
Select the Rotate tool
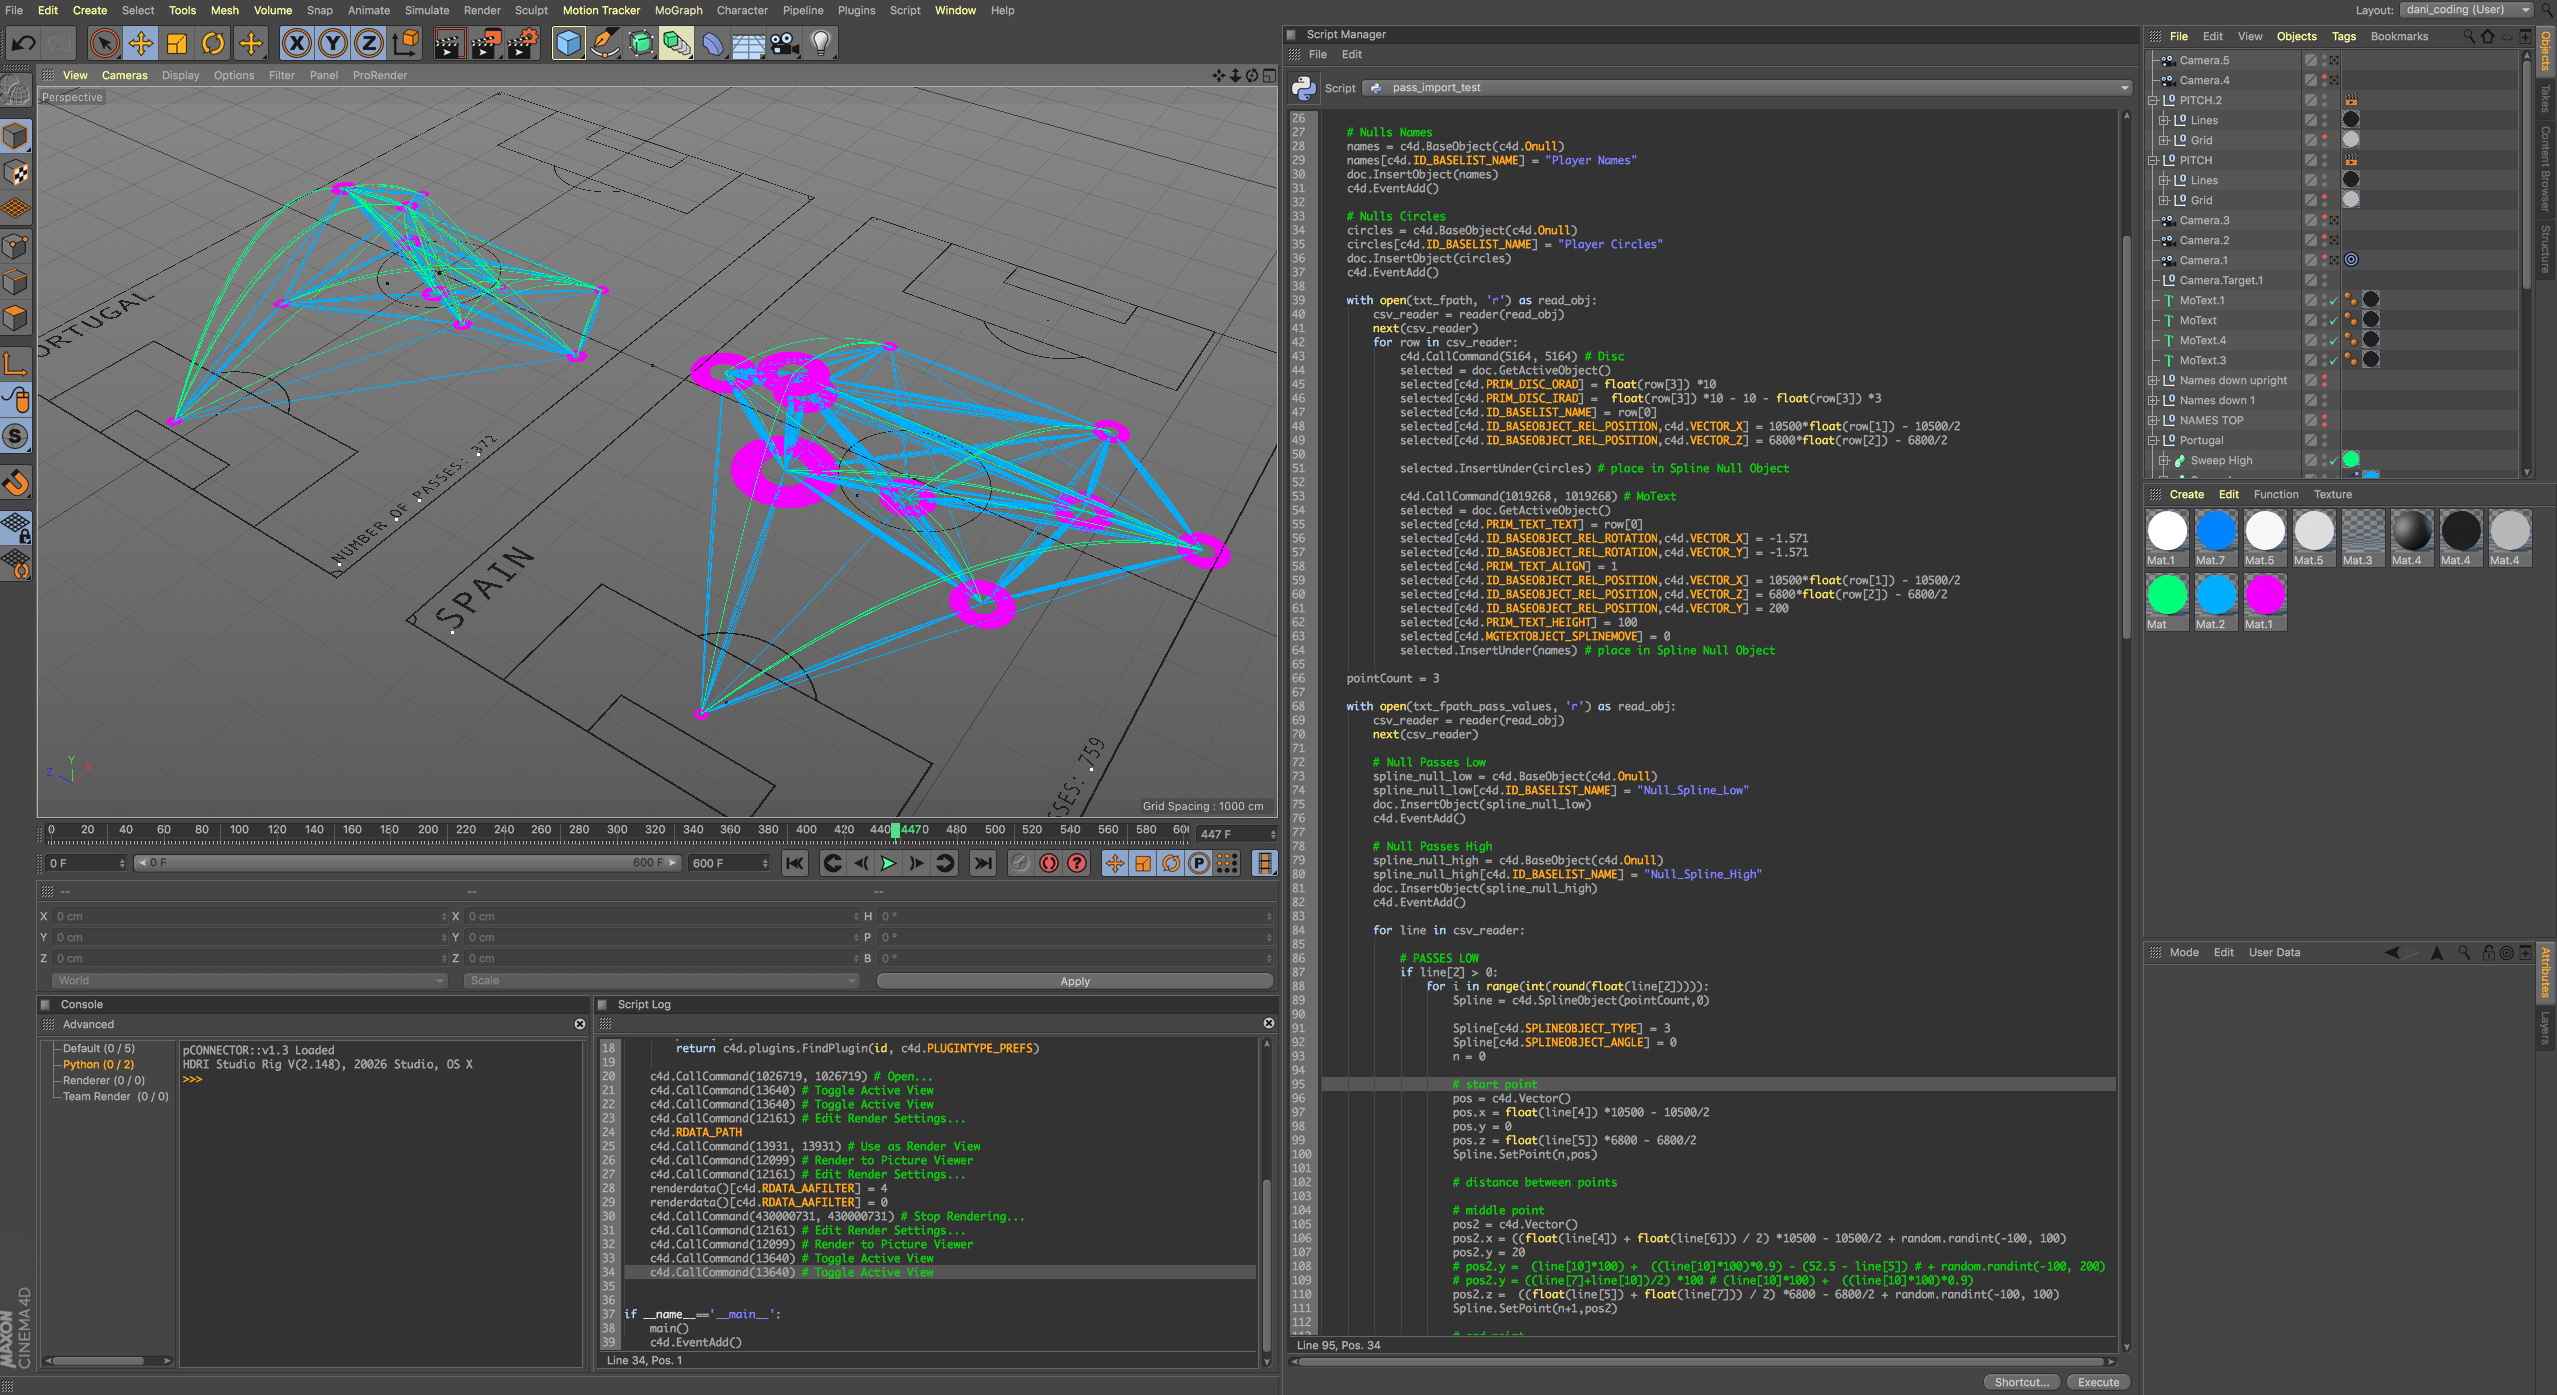click(213, 43)
